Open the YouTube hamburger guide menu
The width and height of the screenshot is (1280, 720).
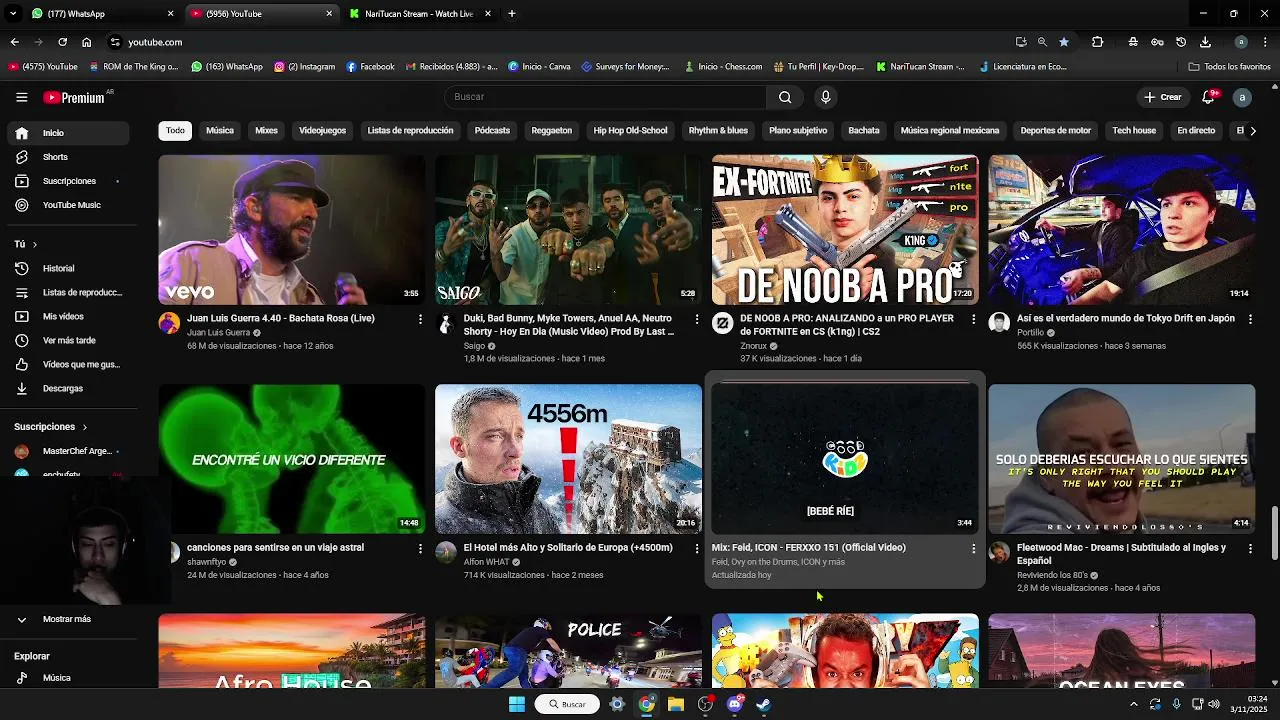pyautogui.click(x=21, y=97)
